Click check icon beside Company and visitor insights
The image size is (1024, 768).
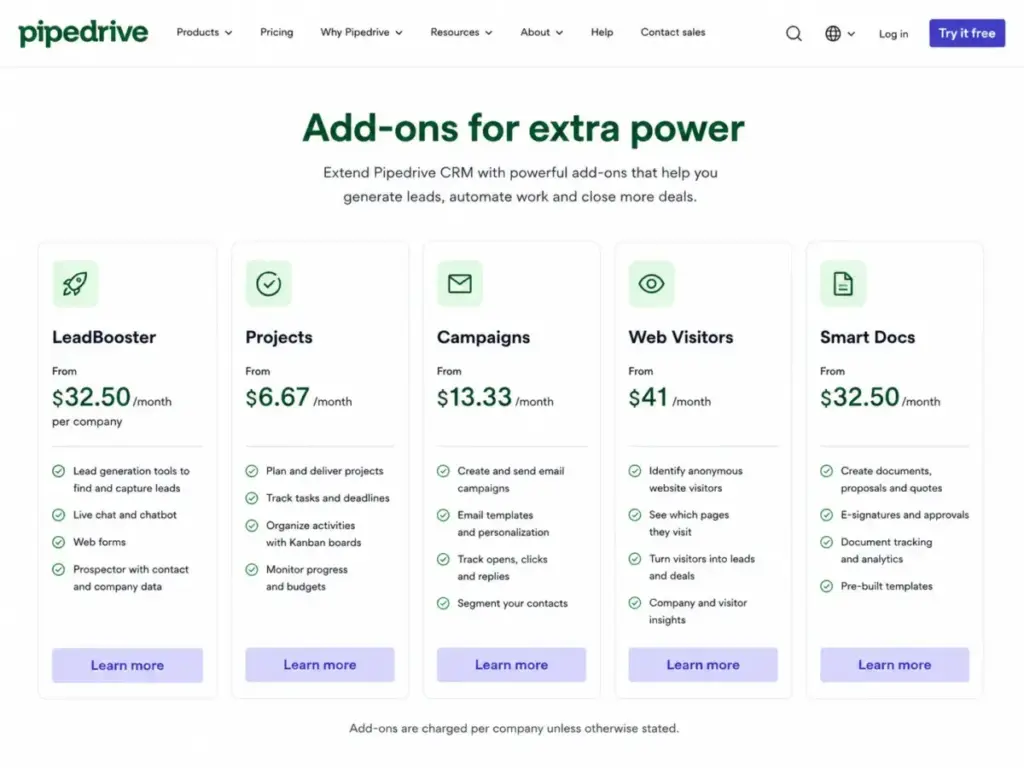635,603
